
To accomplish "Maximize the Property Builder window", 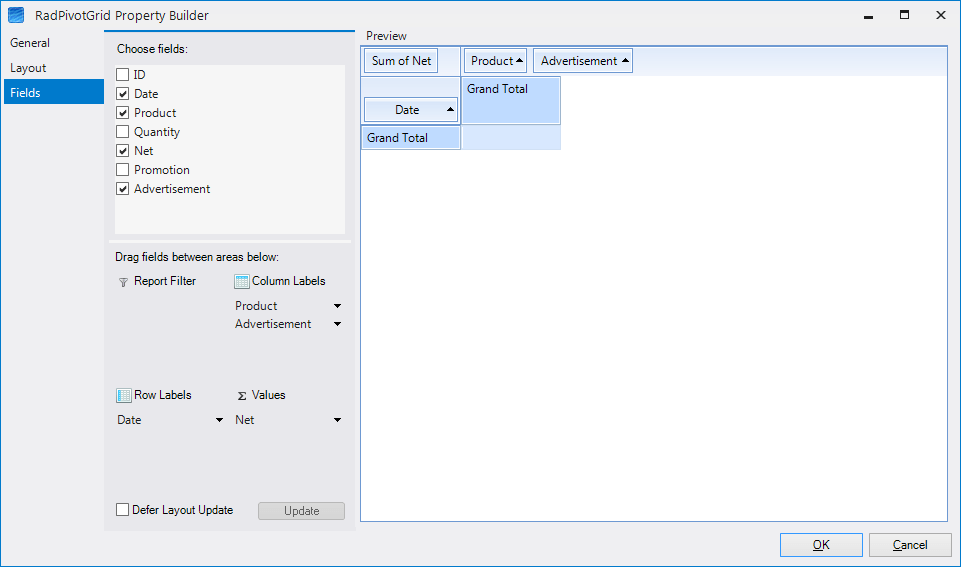I will click(x=905, y=15).
